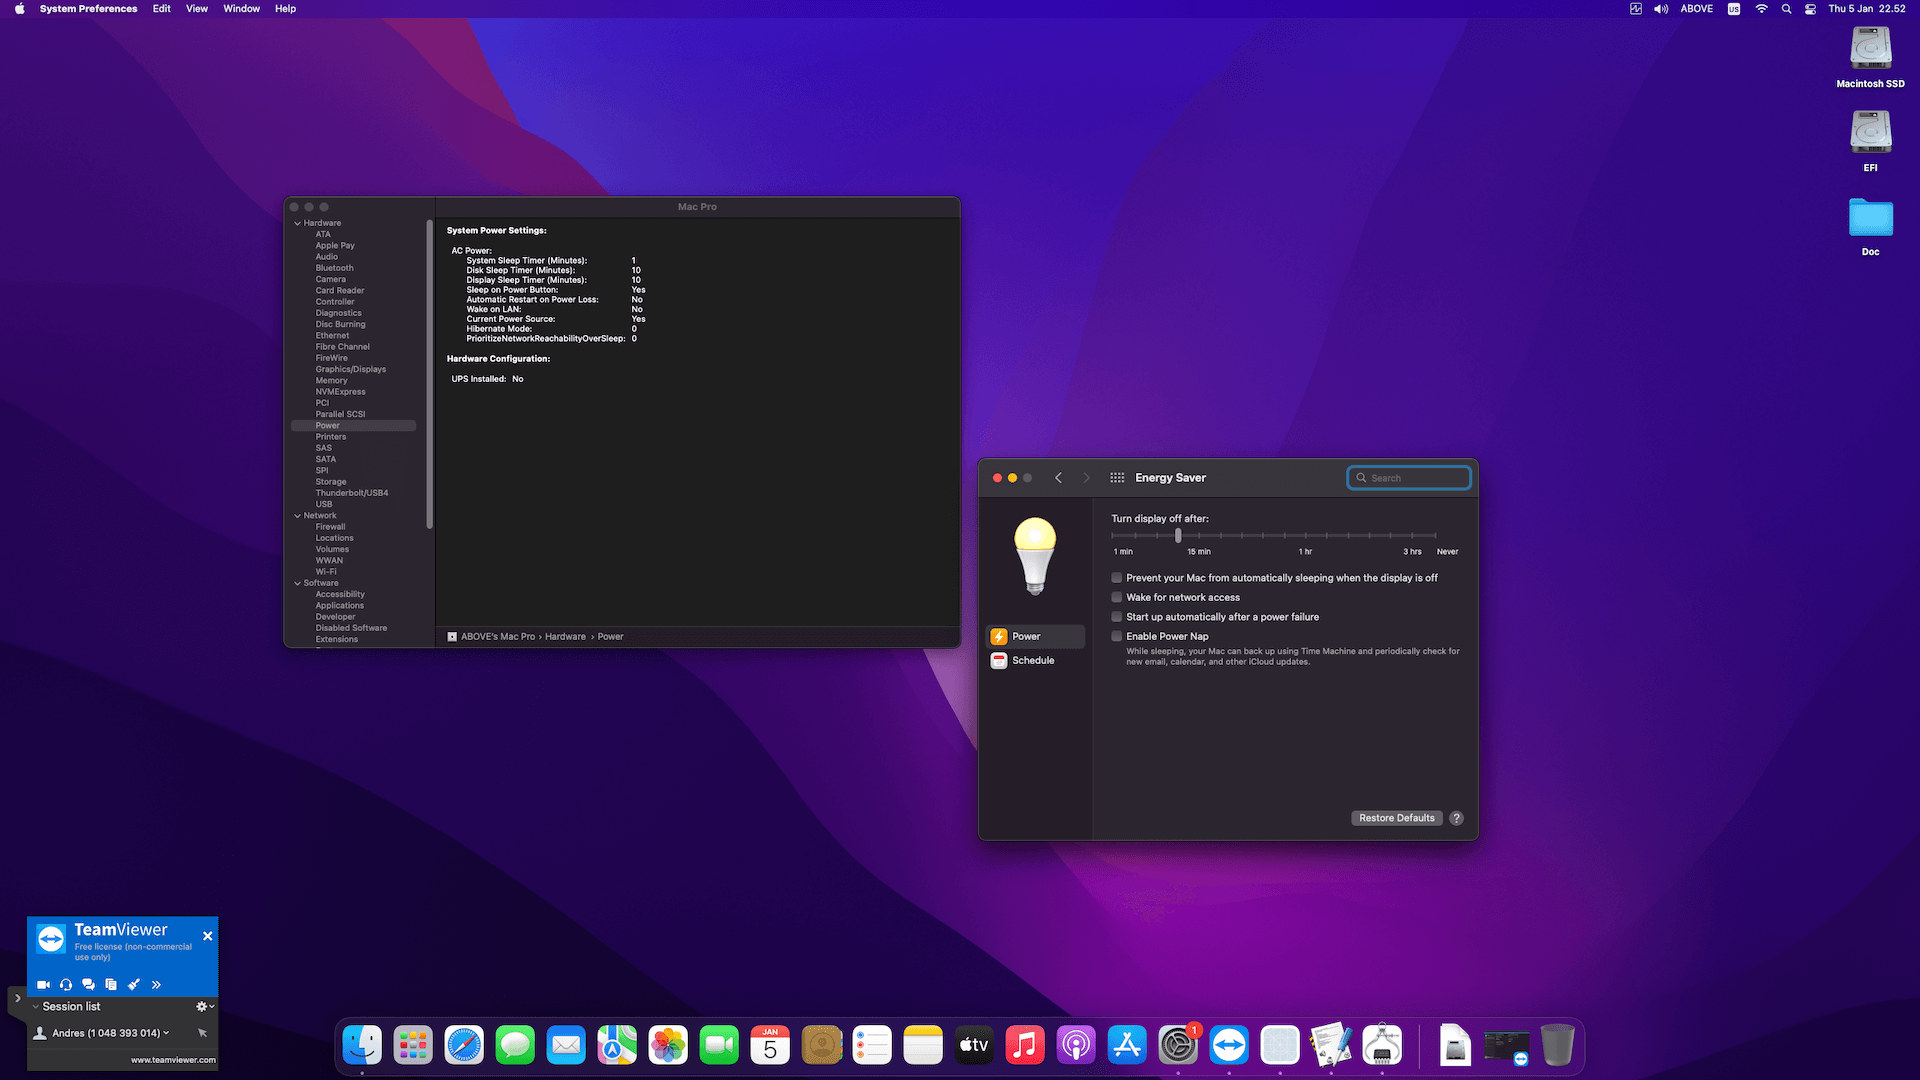1920x1080 pixels.
Task: Open Energy Saver help question mark
Action: point(1456,818)
